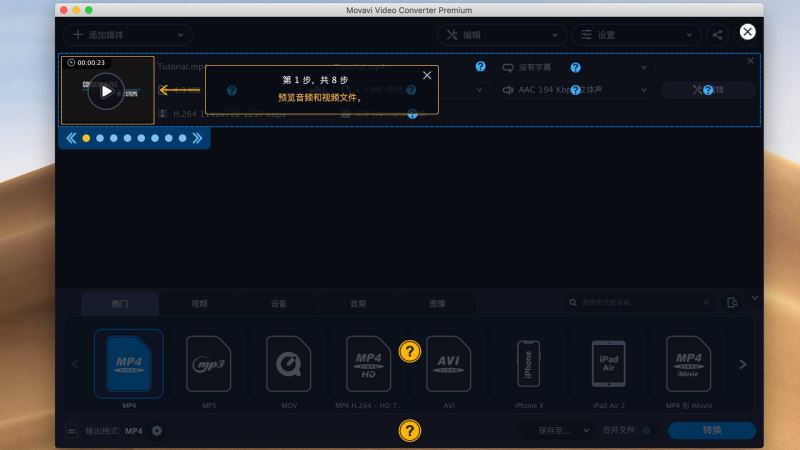Switch to the 音频 audio tab
Image resolution: width=800 pixels, height=450 pixels.
[x=358, y=304]
